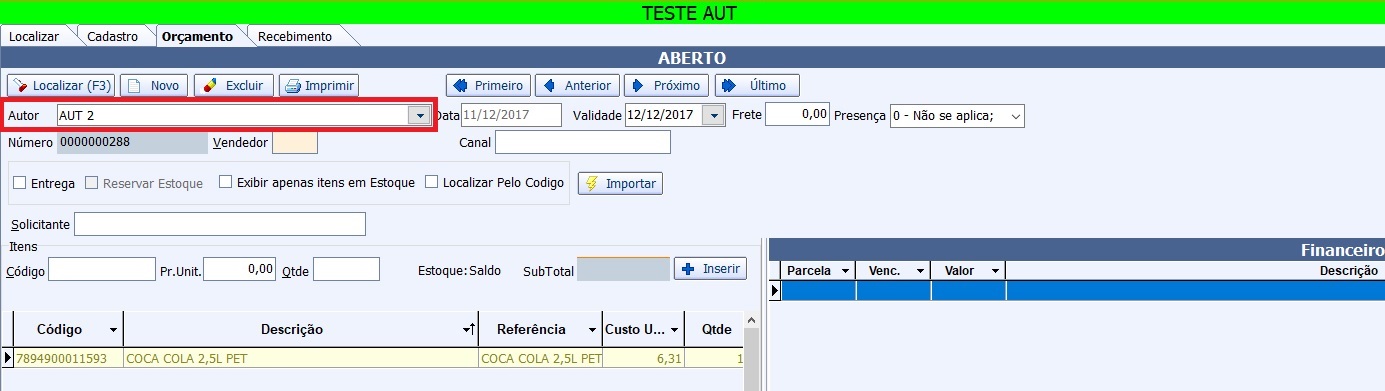Image resolution: width=1385 pixels, height=391 pixels.
Task: Expand the Autor dropdown
Action: (419, 116)
